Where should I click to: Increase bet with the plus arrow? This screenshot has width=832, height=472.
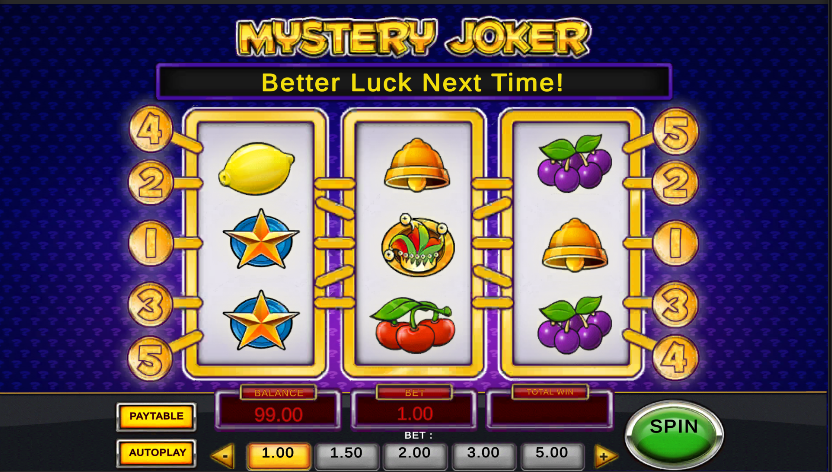point(605,456)
